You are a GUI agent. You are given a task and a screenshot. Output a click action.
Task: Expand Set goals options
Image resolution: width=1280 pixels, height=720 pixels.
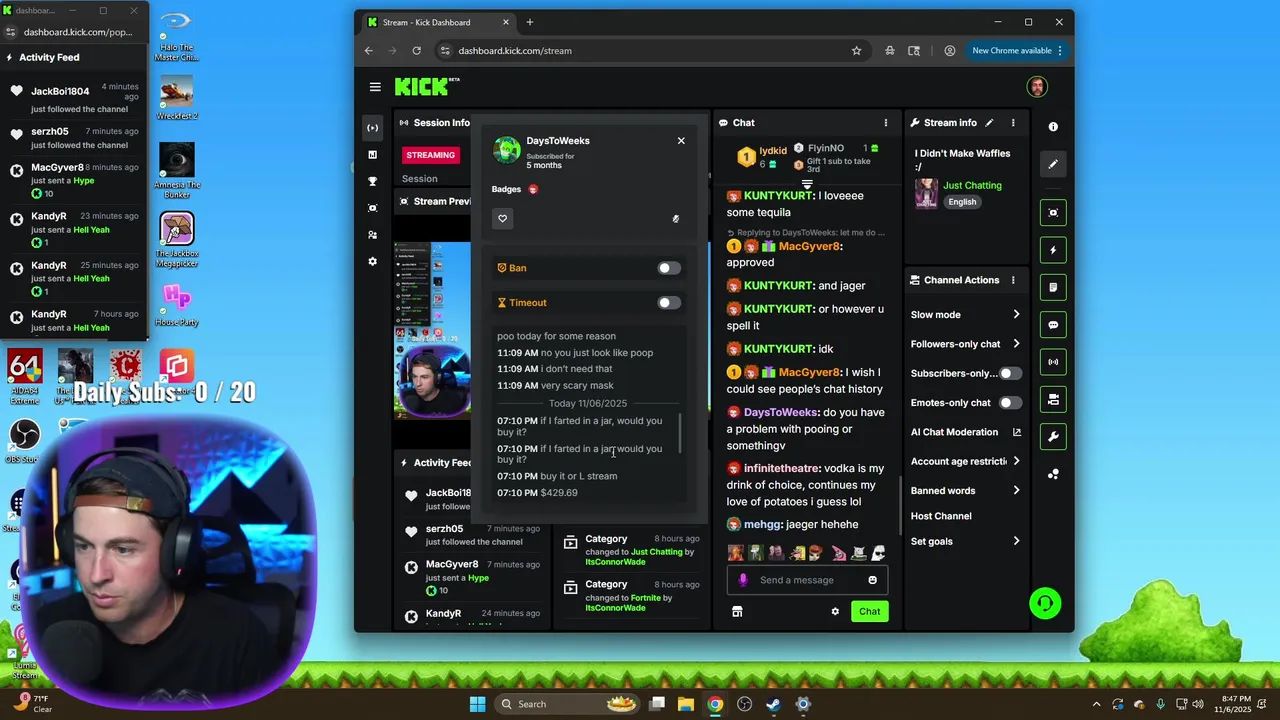pyautogui.click(x=1016, y=541)
